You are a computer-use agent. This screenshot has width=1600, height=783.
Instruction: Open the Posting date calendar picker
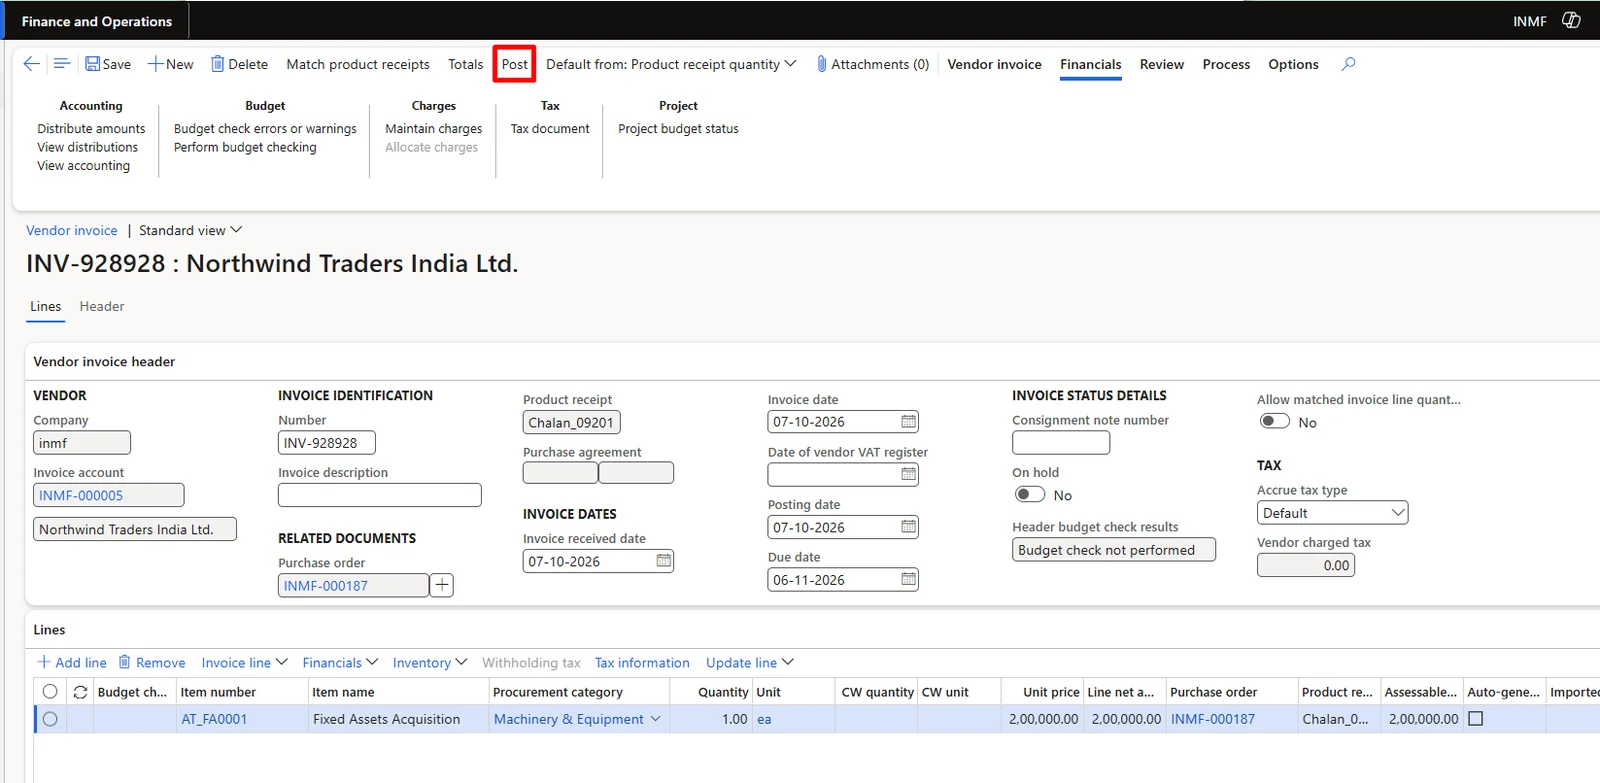[908, 527]
